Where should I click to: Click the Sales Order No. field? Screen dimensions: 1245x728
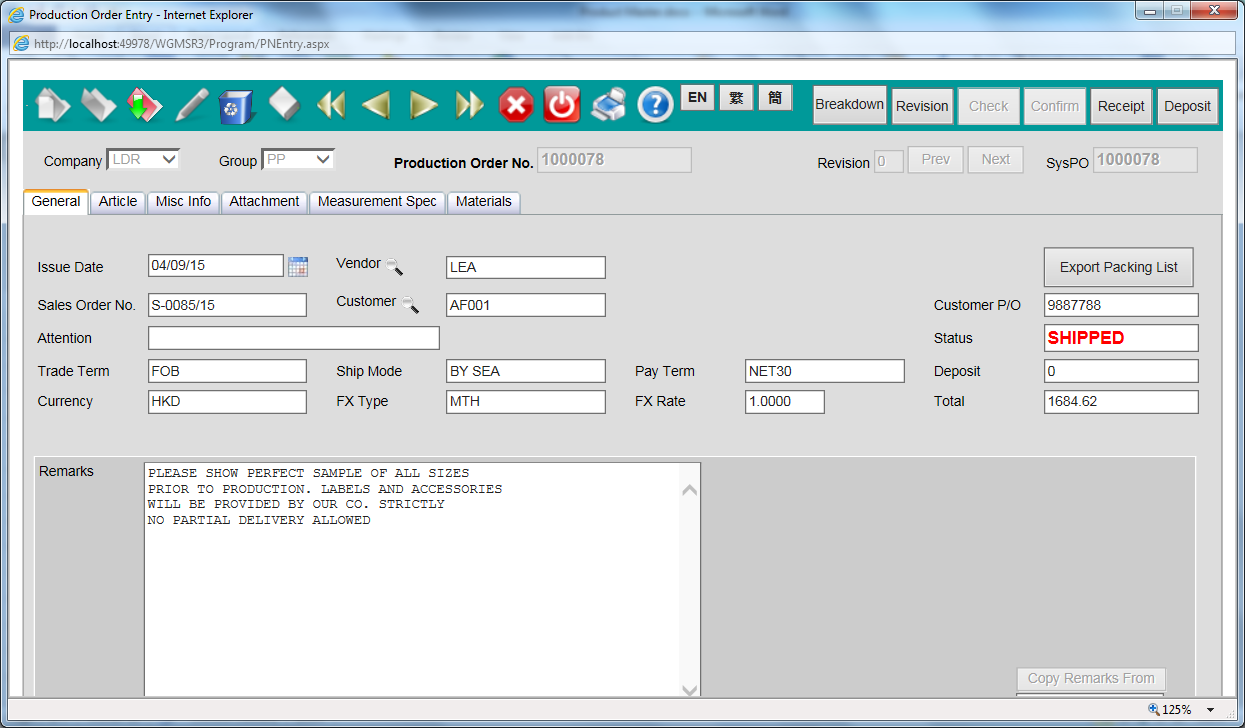coord(227,305)
